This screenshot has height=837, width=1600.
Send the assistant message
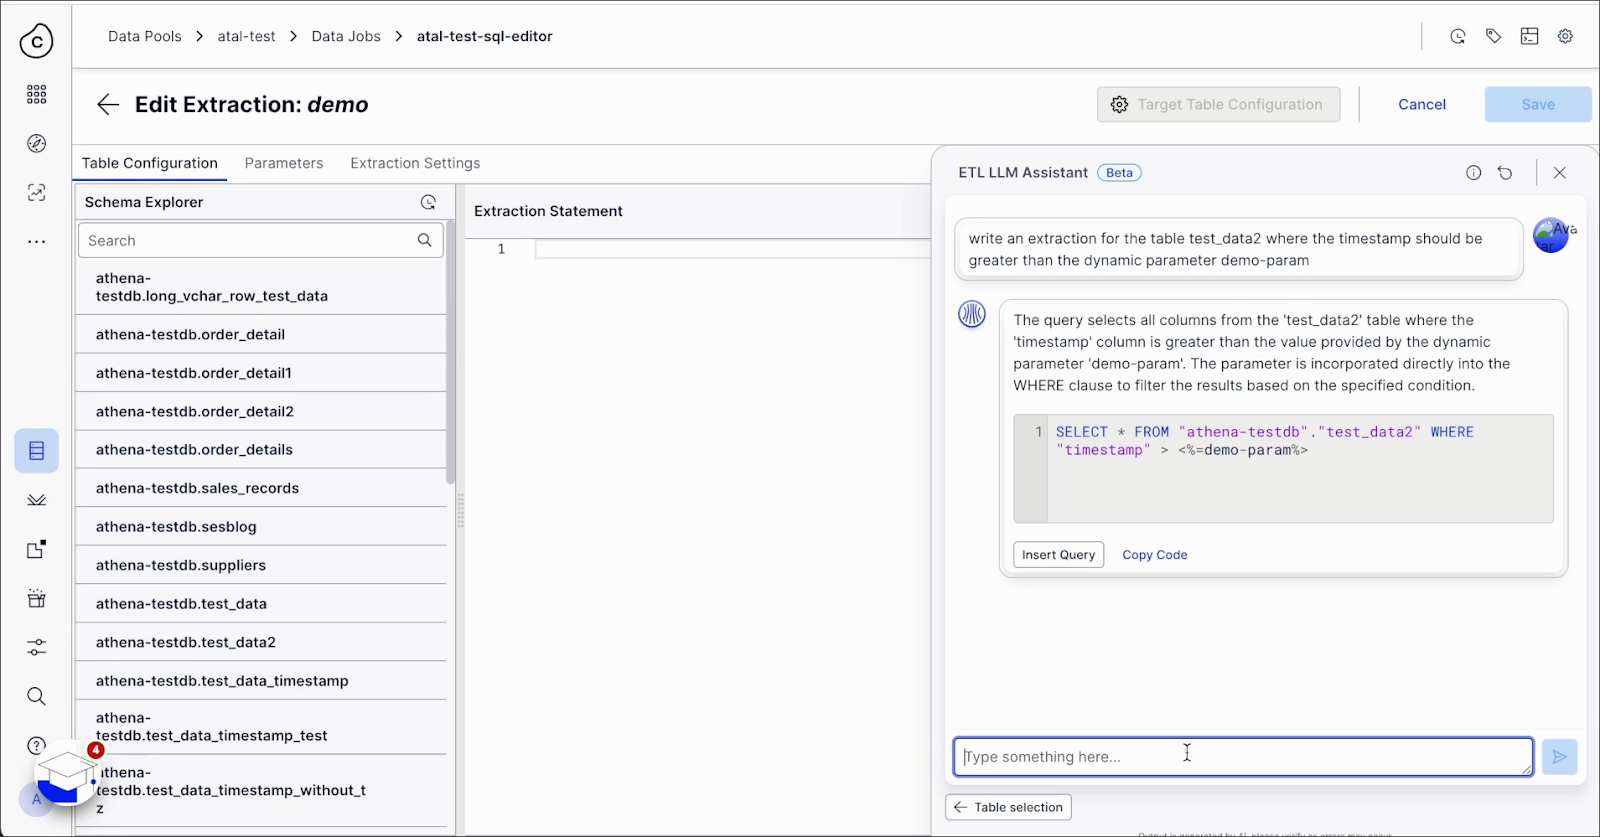tap(1559, 757)
